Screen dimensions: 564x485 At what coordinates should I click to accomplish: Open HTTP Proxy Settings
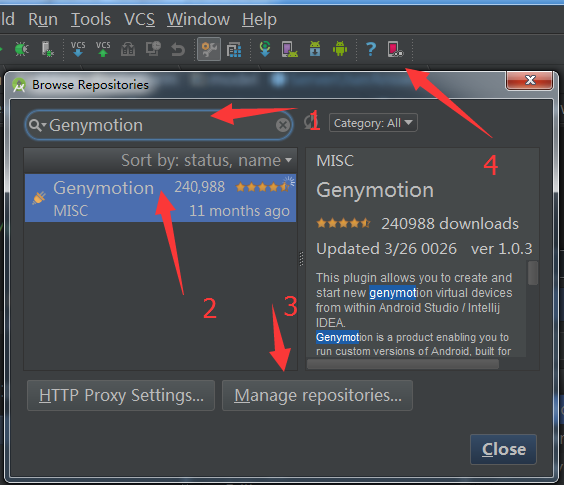pos(121,395)
